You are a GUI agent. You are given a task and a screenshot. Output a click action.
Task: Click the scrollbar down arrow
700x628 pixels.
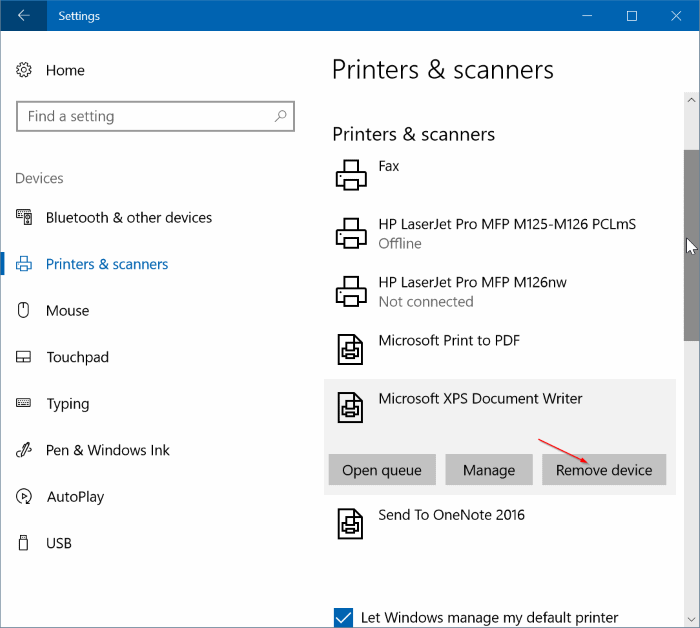[692, 620]
